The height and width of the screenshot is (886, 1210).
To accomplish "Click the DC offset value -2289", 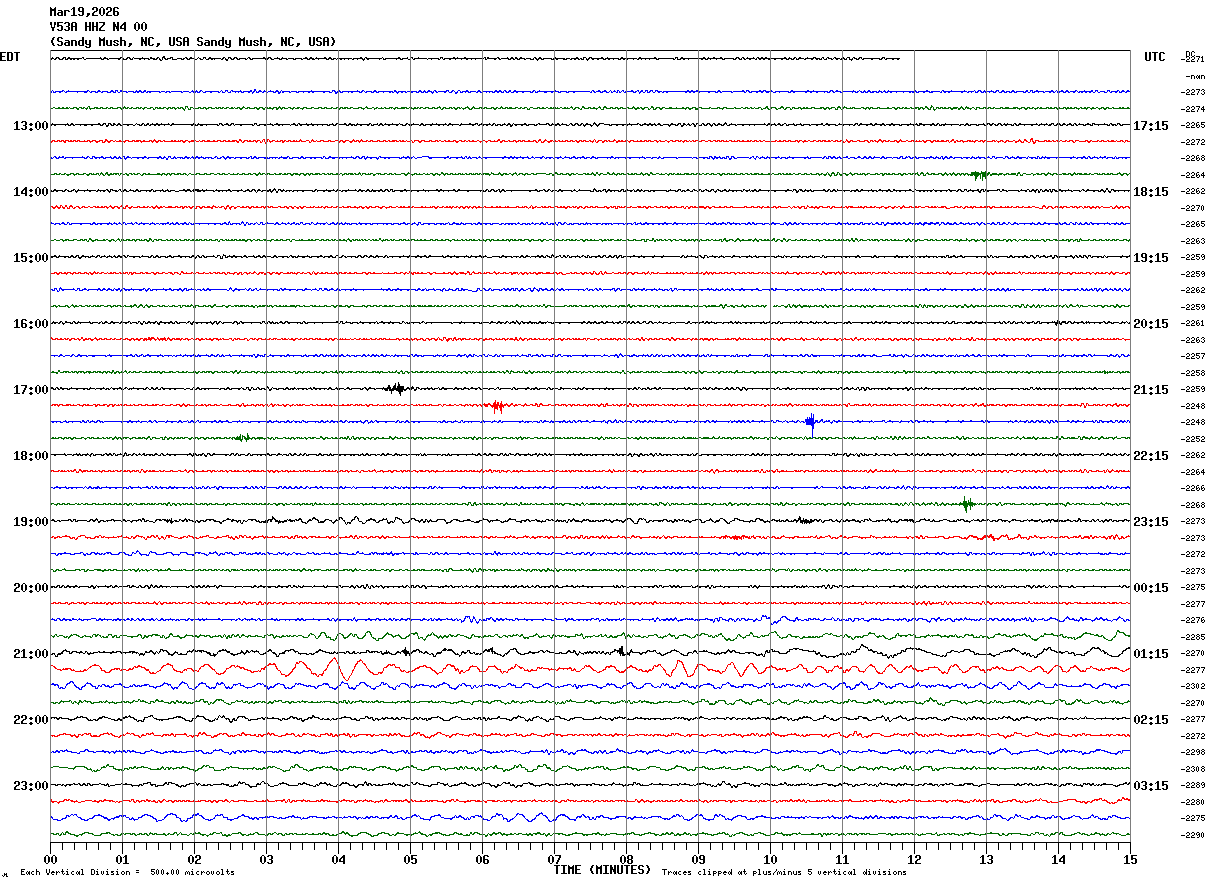I will pyautogui.click(x=1194, y=786).
